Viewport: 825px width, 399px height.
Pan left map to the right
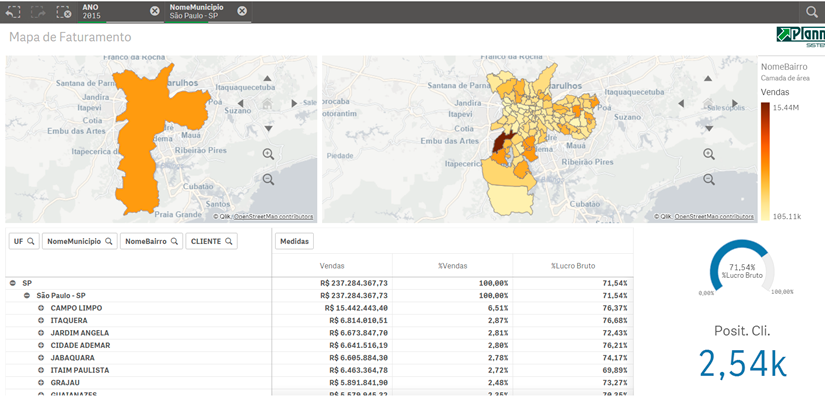[x=295, y=103]
